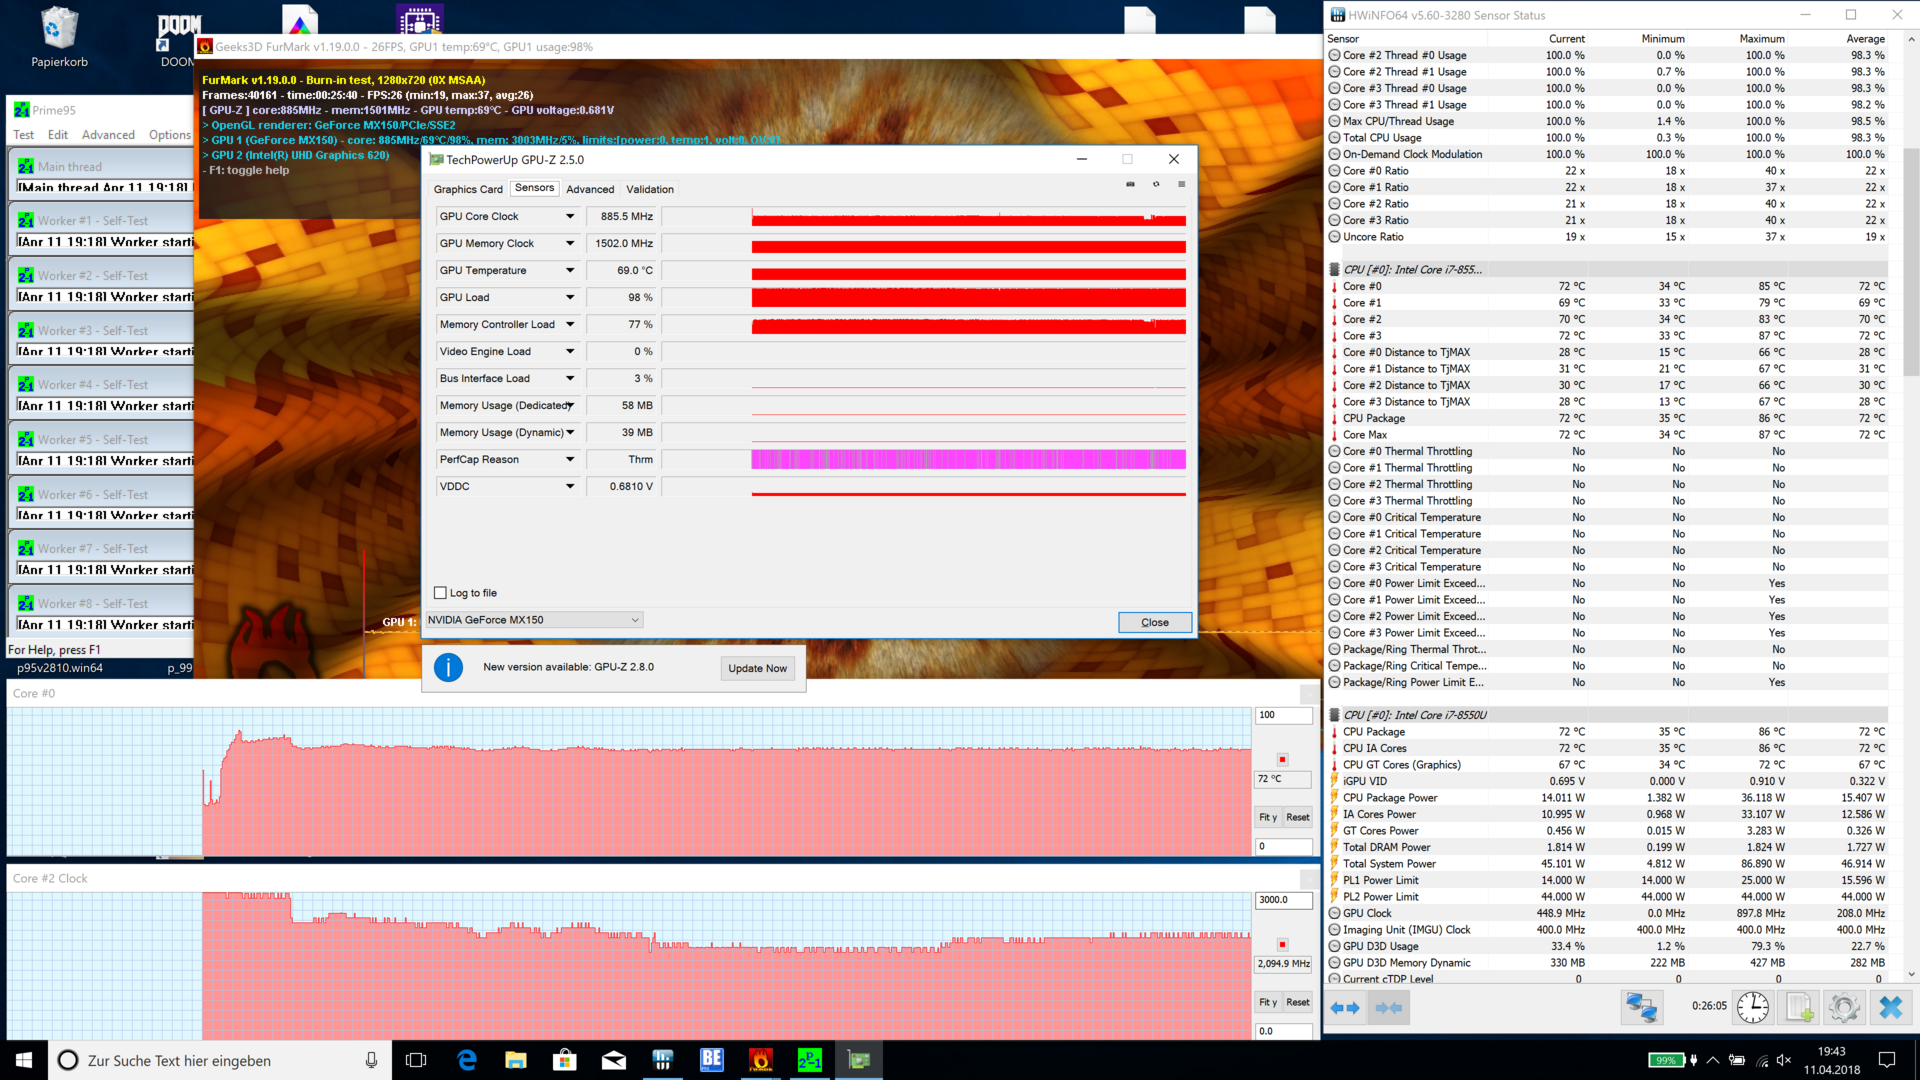Click Core #2 Clock maximum value field 3000.0

coord(1283,900)
